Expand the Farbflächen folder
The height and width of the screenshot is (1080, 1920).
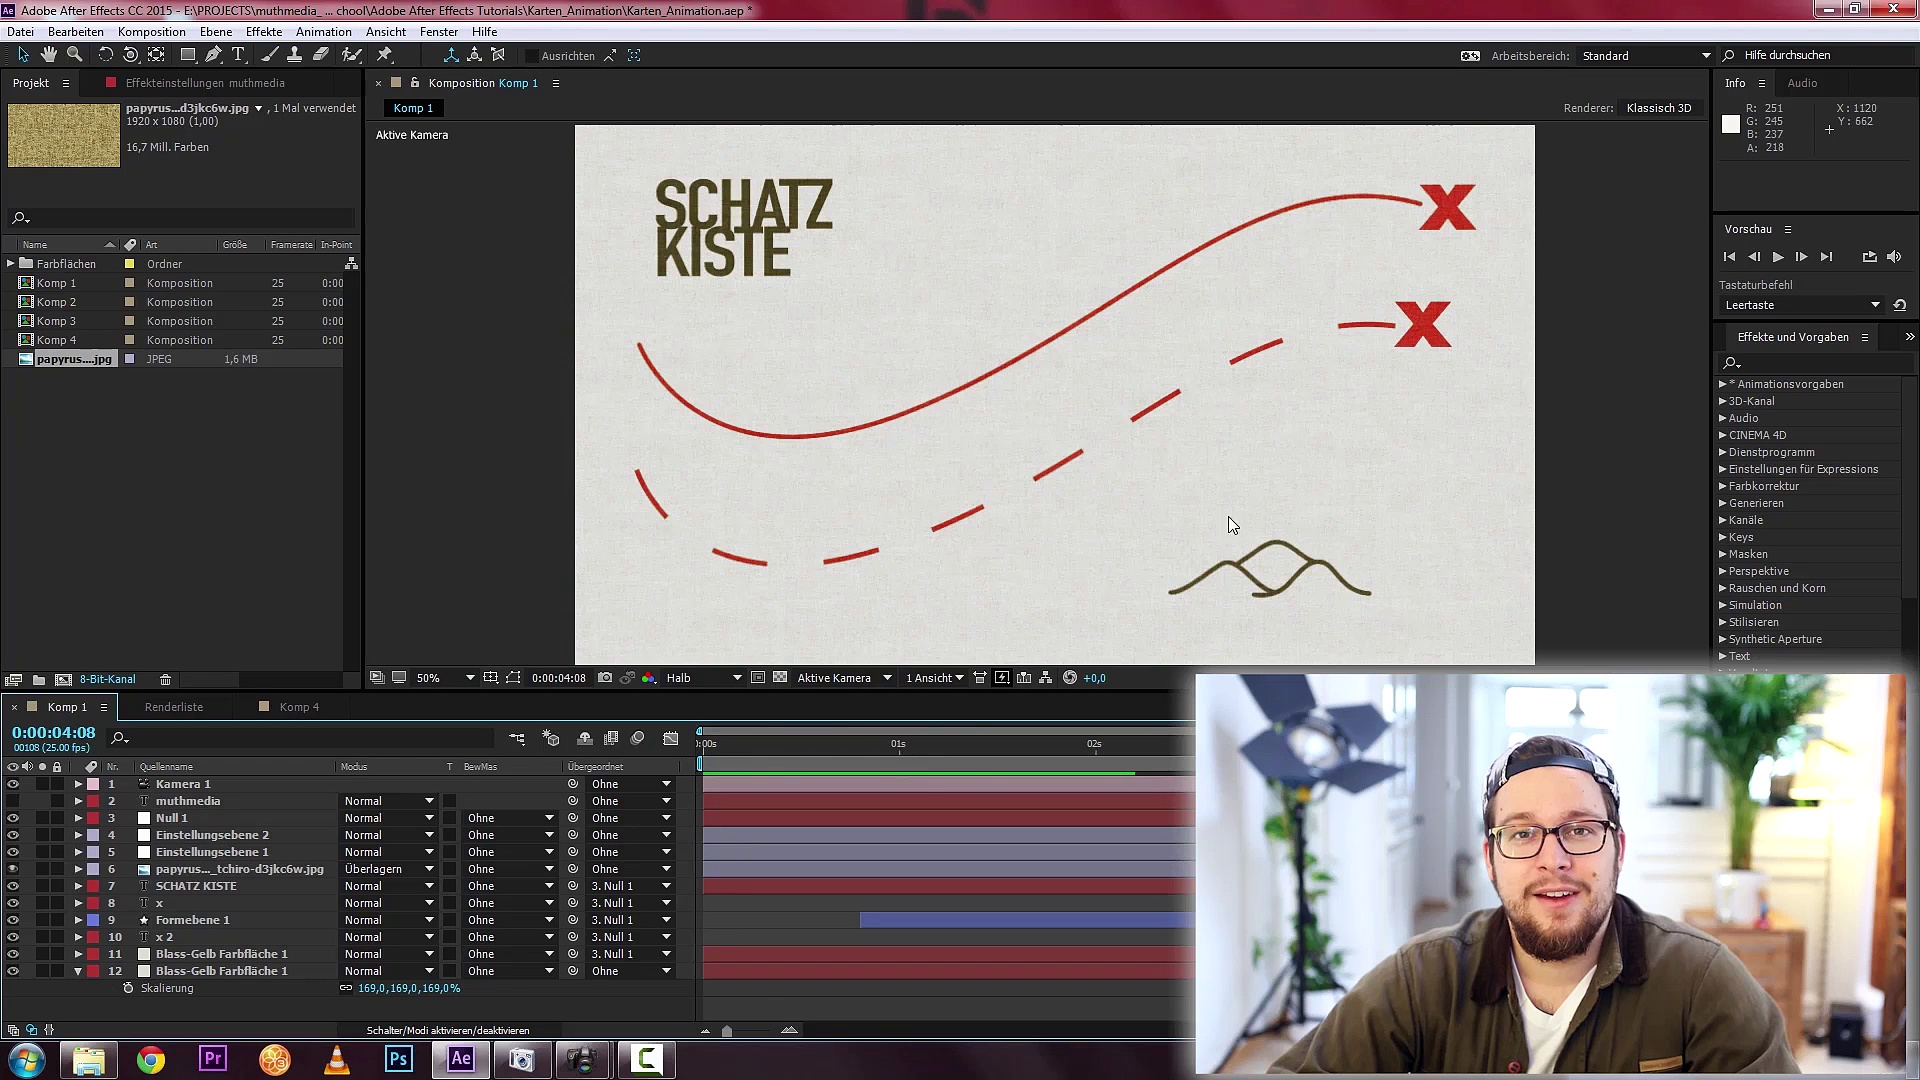(x=11, y=264)
